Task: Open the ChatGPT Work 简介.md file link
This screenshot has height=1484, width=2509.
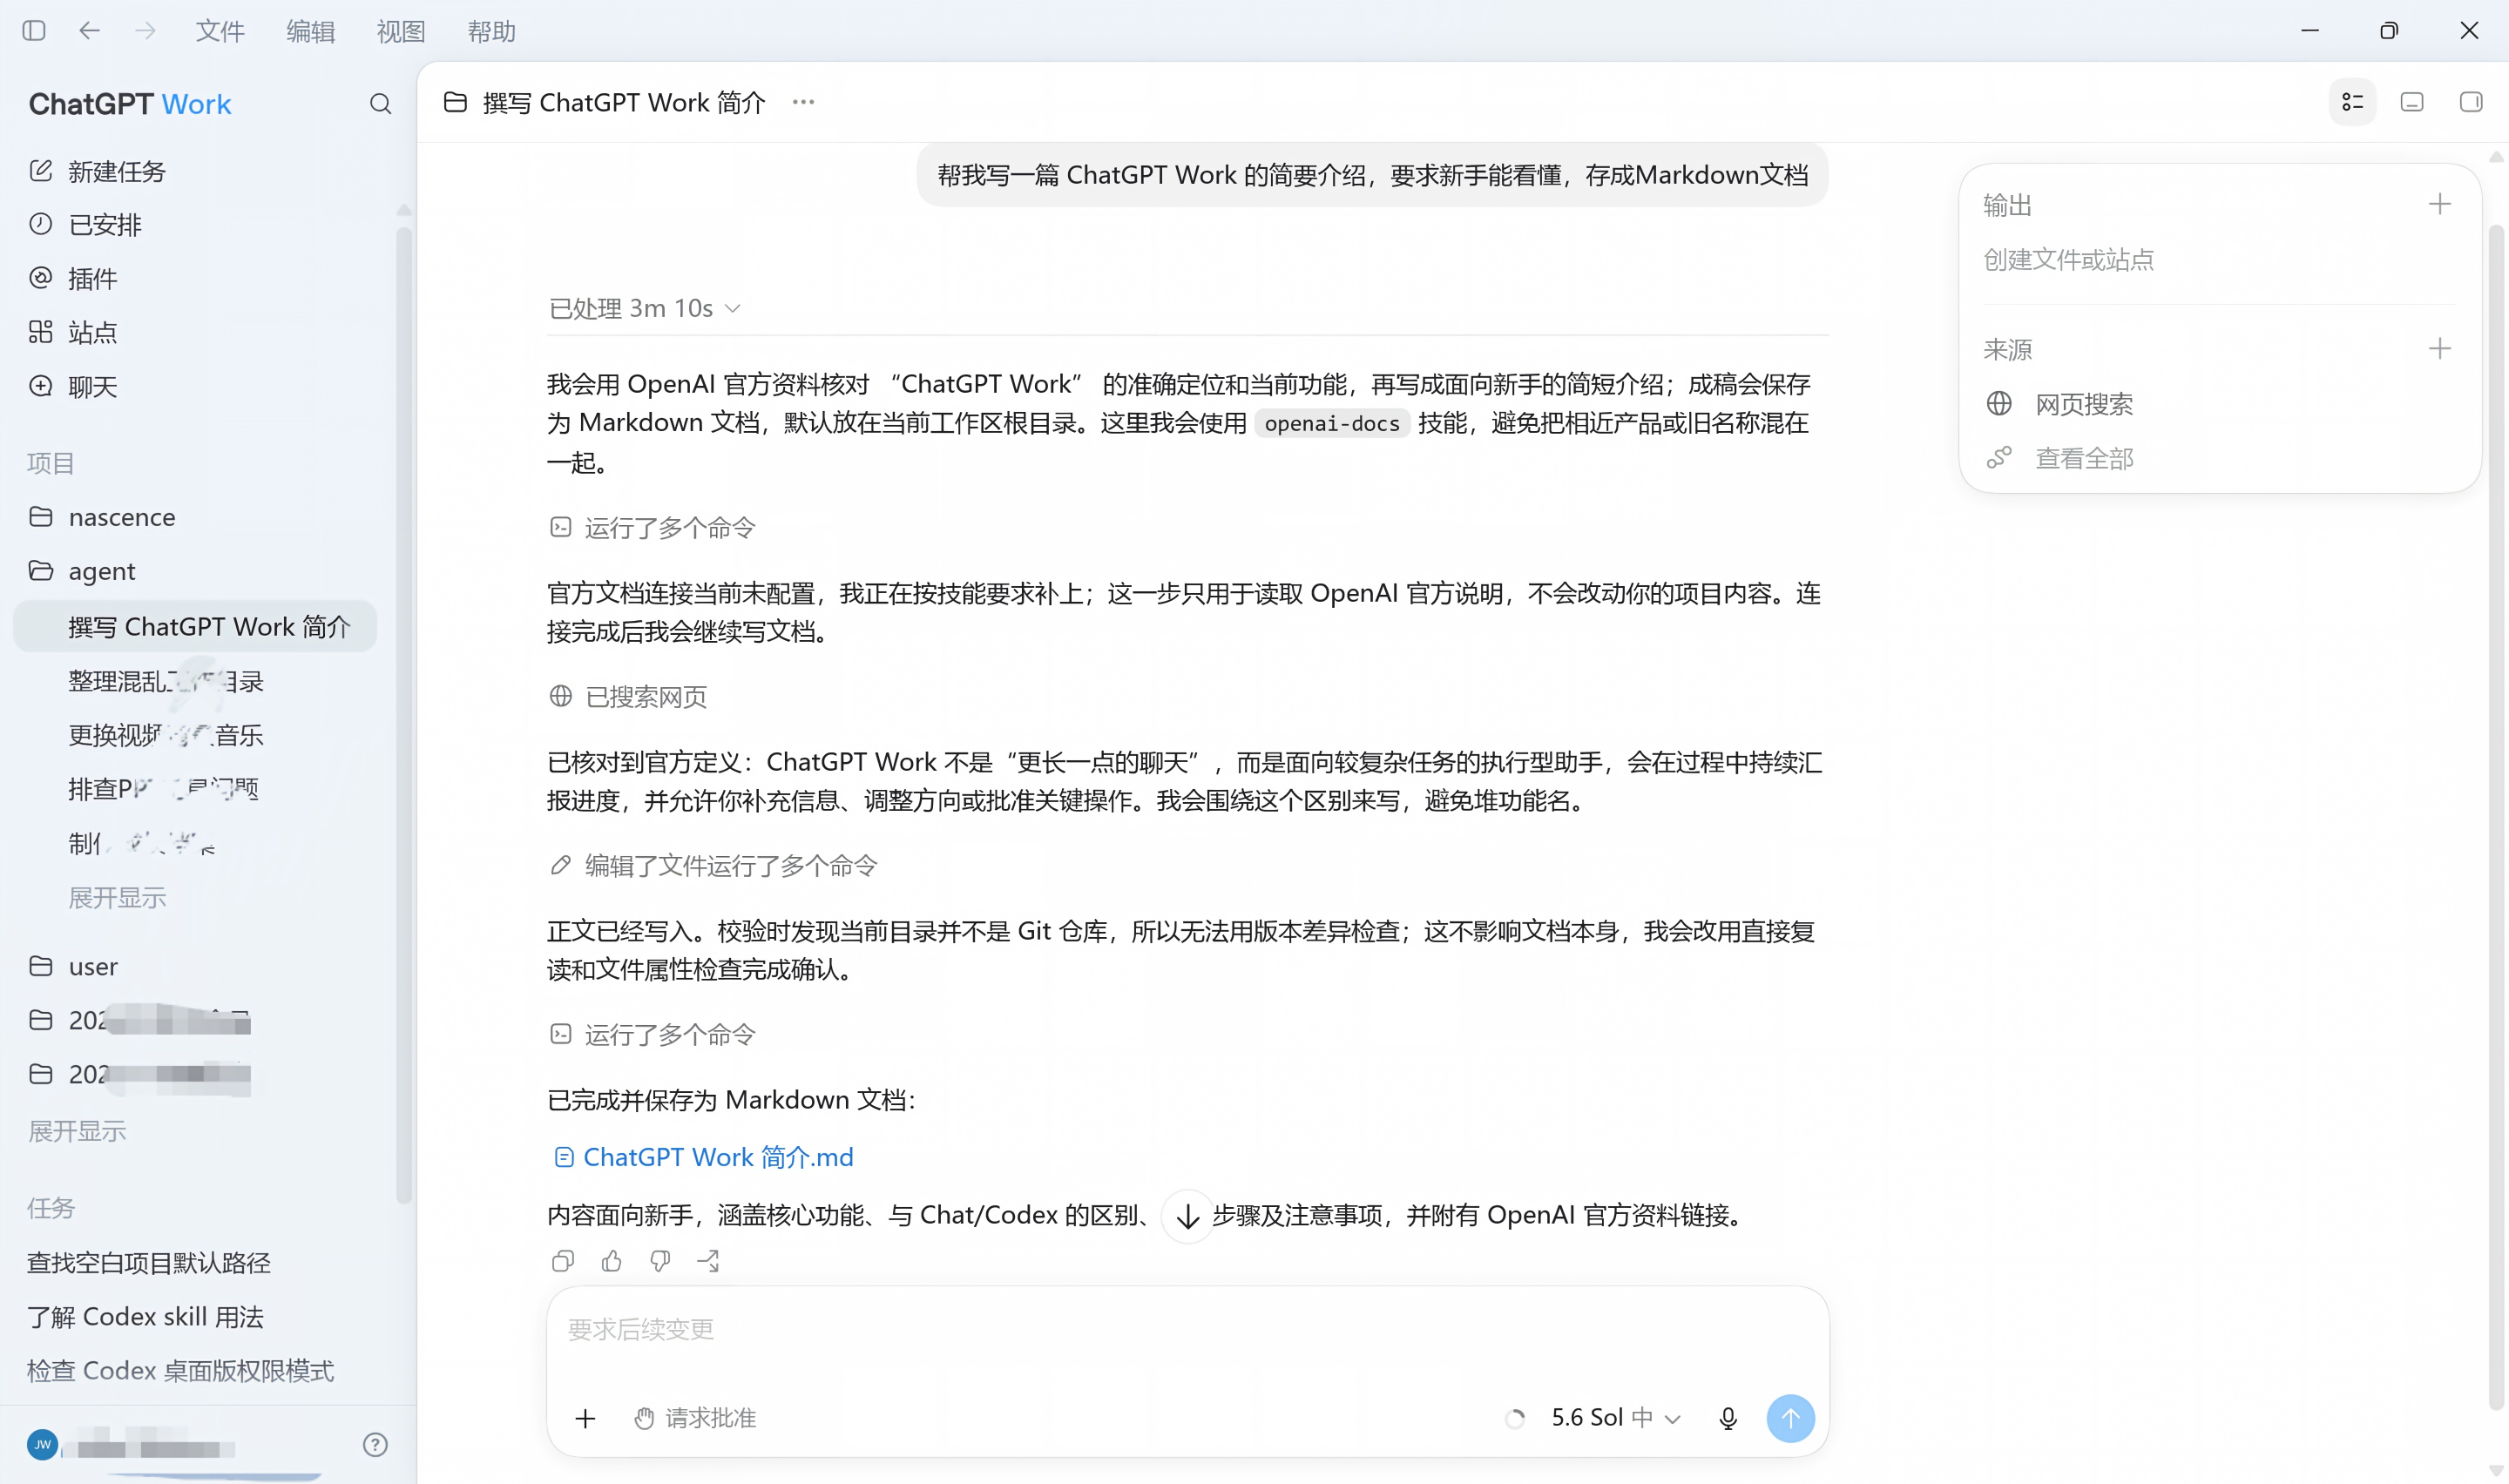Action: pos(704,1158)
